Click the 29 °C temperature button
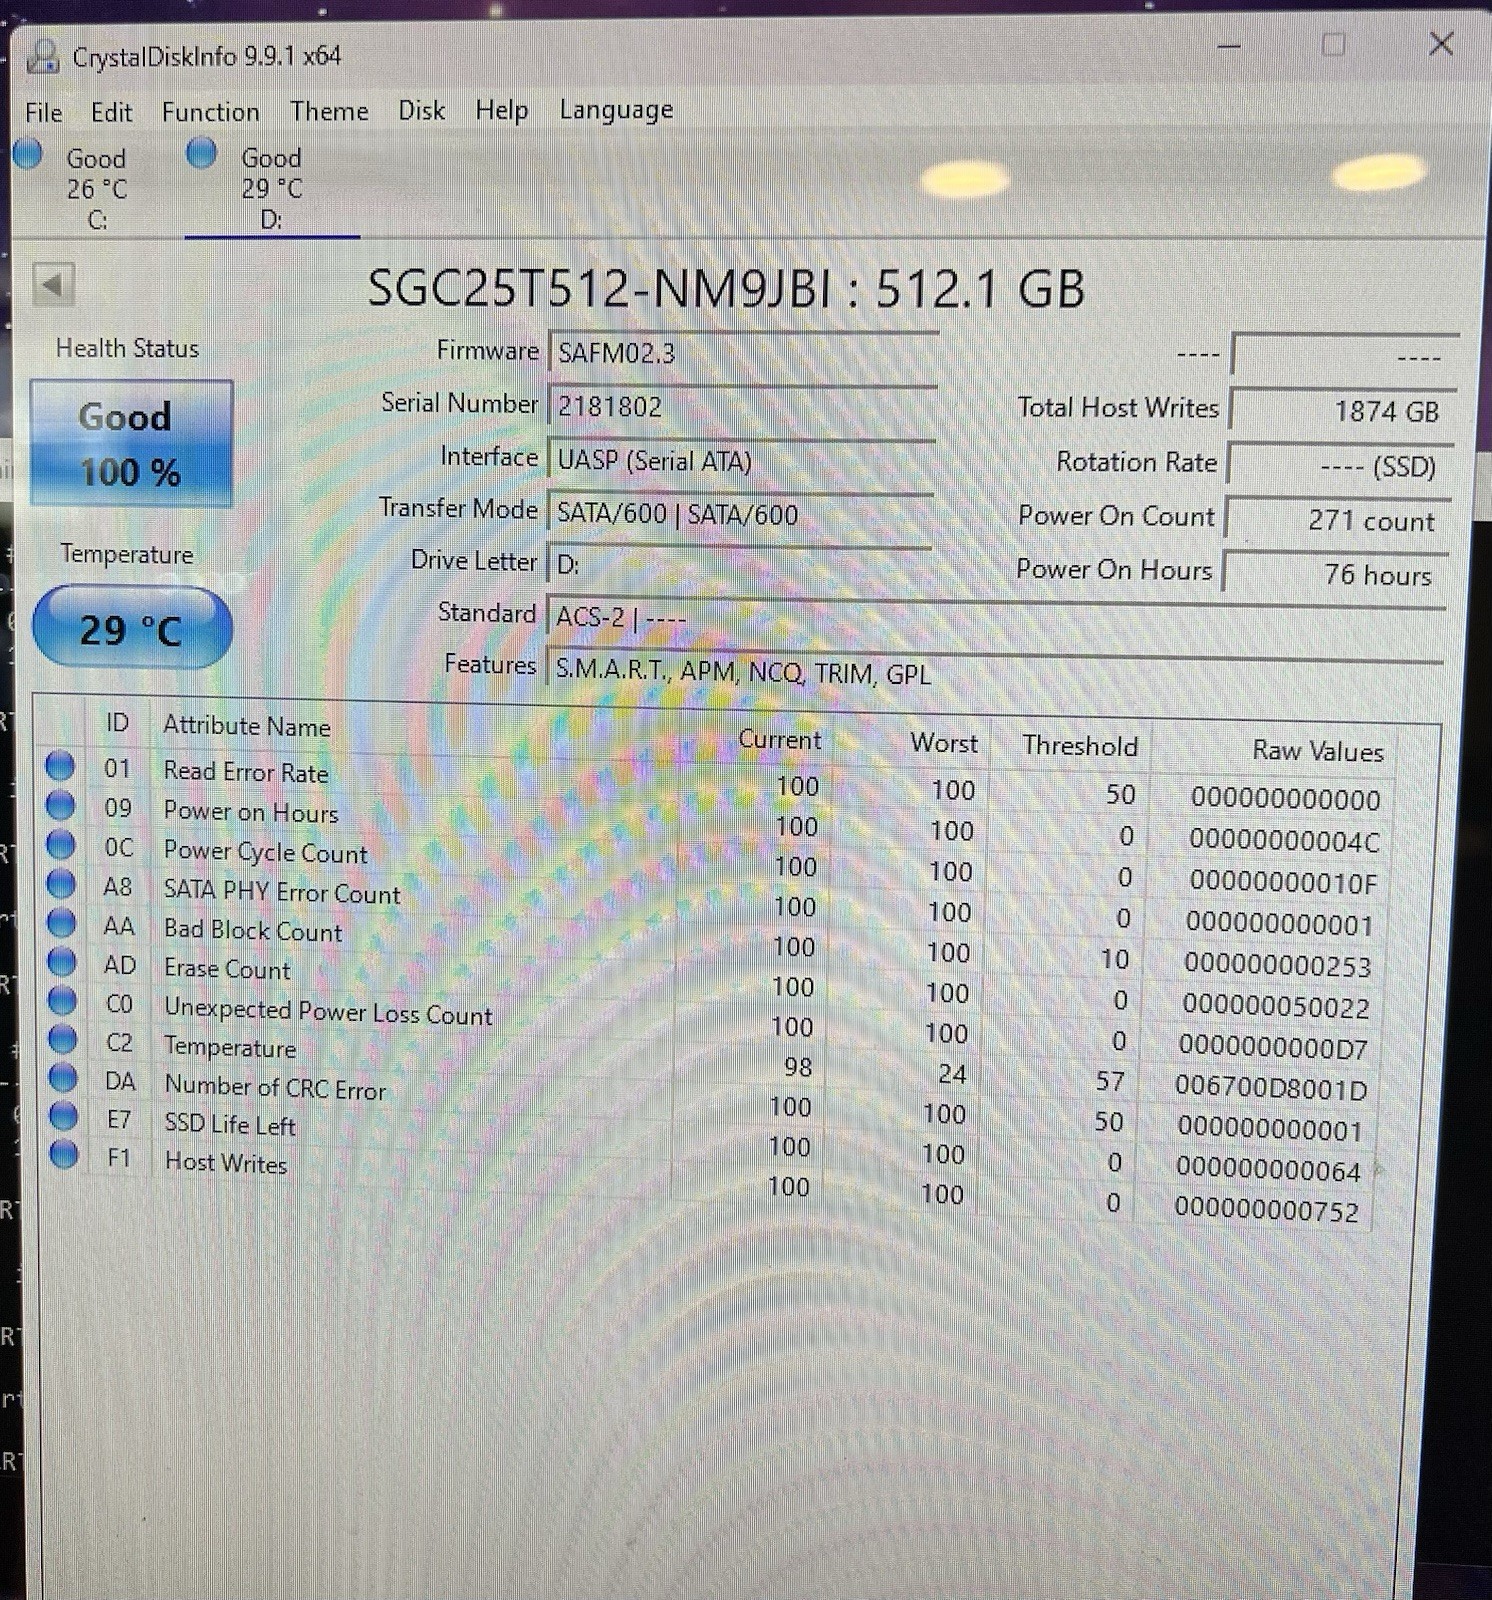1492x1600 pixels. pyautogui.click(x=132, y=628)
